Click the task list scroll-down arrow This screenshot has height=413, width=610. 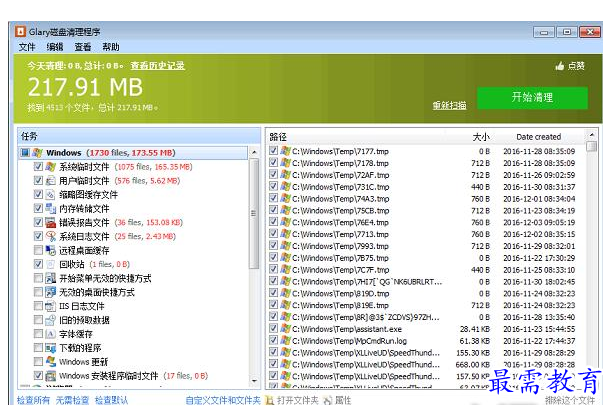click(254, 381)
